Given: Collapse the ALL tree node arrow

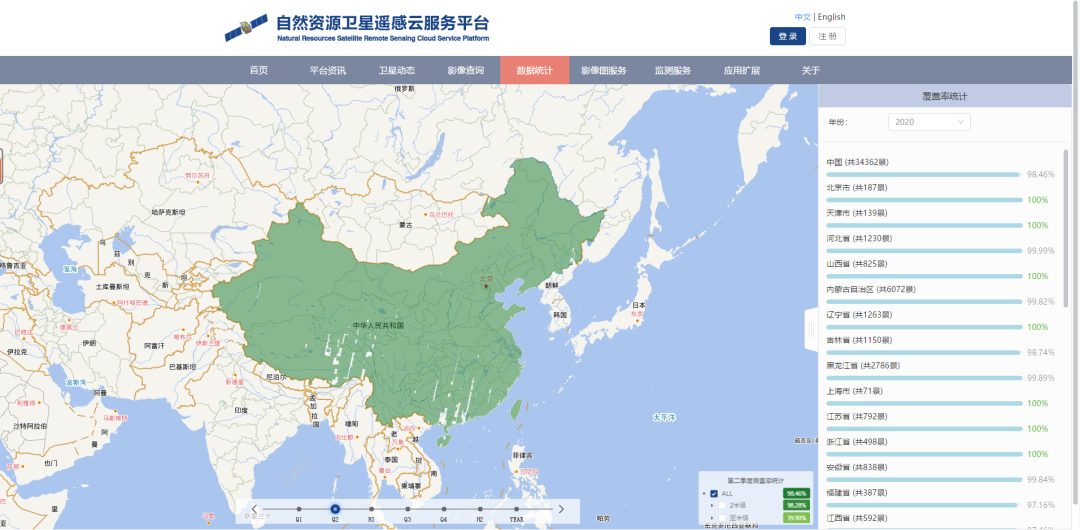Looking at the screenshot, I should pos(704,493).
